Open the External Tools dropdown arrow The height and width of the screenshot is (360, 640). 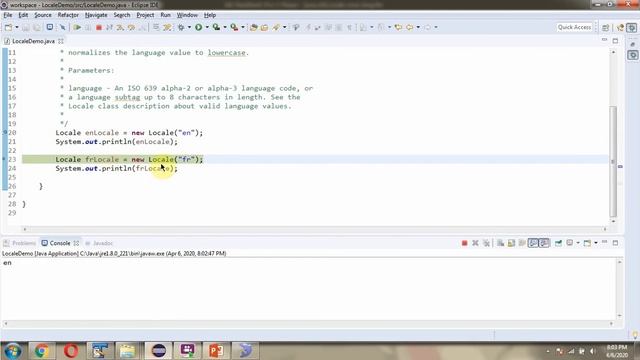pos(243,27)
